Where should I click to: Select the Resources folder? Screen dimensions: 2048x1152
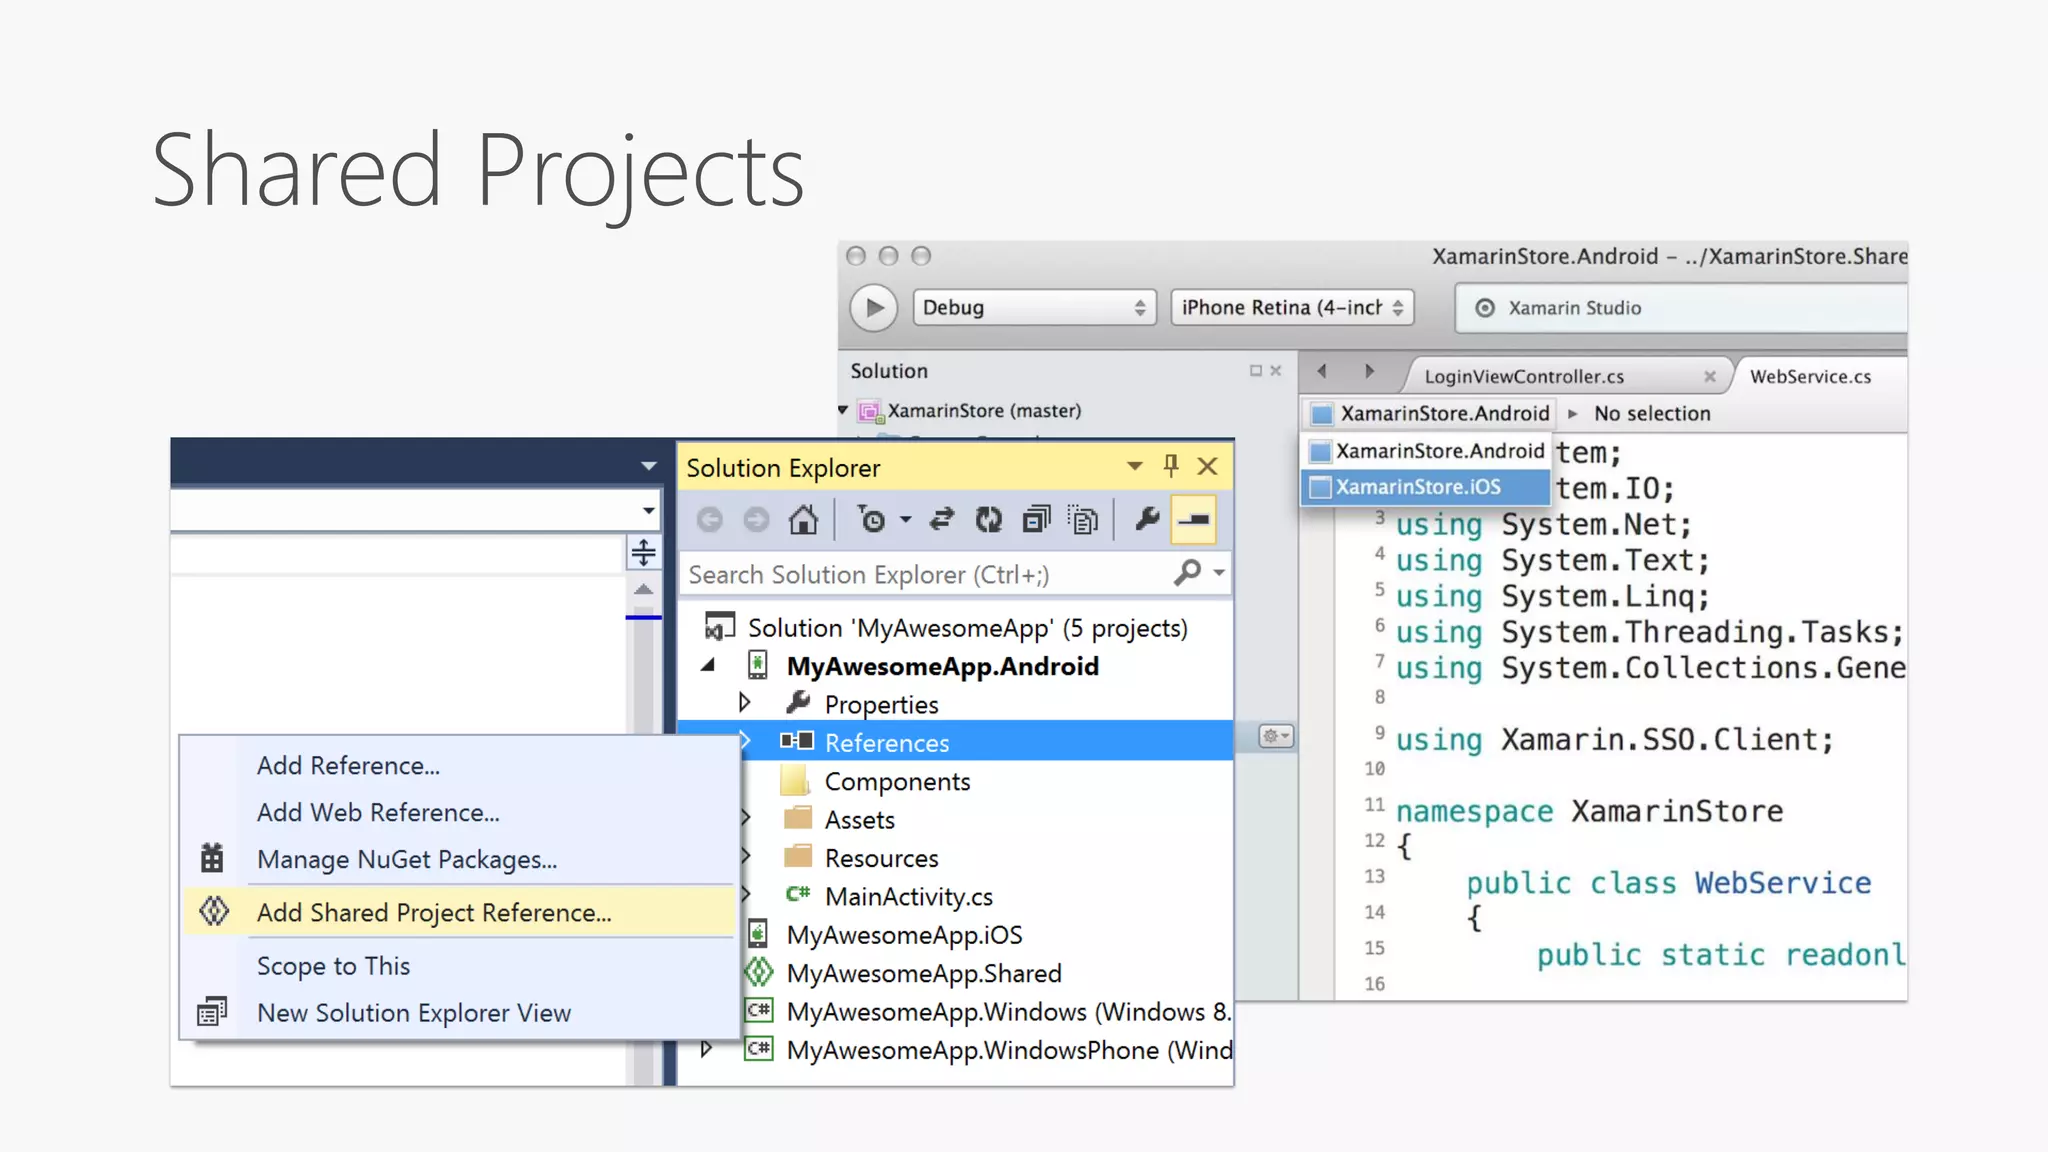[x=880, y=858]
